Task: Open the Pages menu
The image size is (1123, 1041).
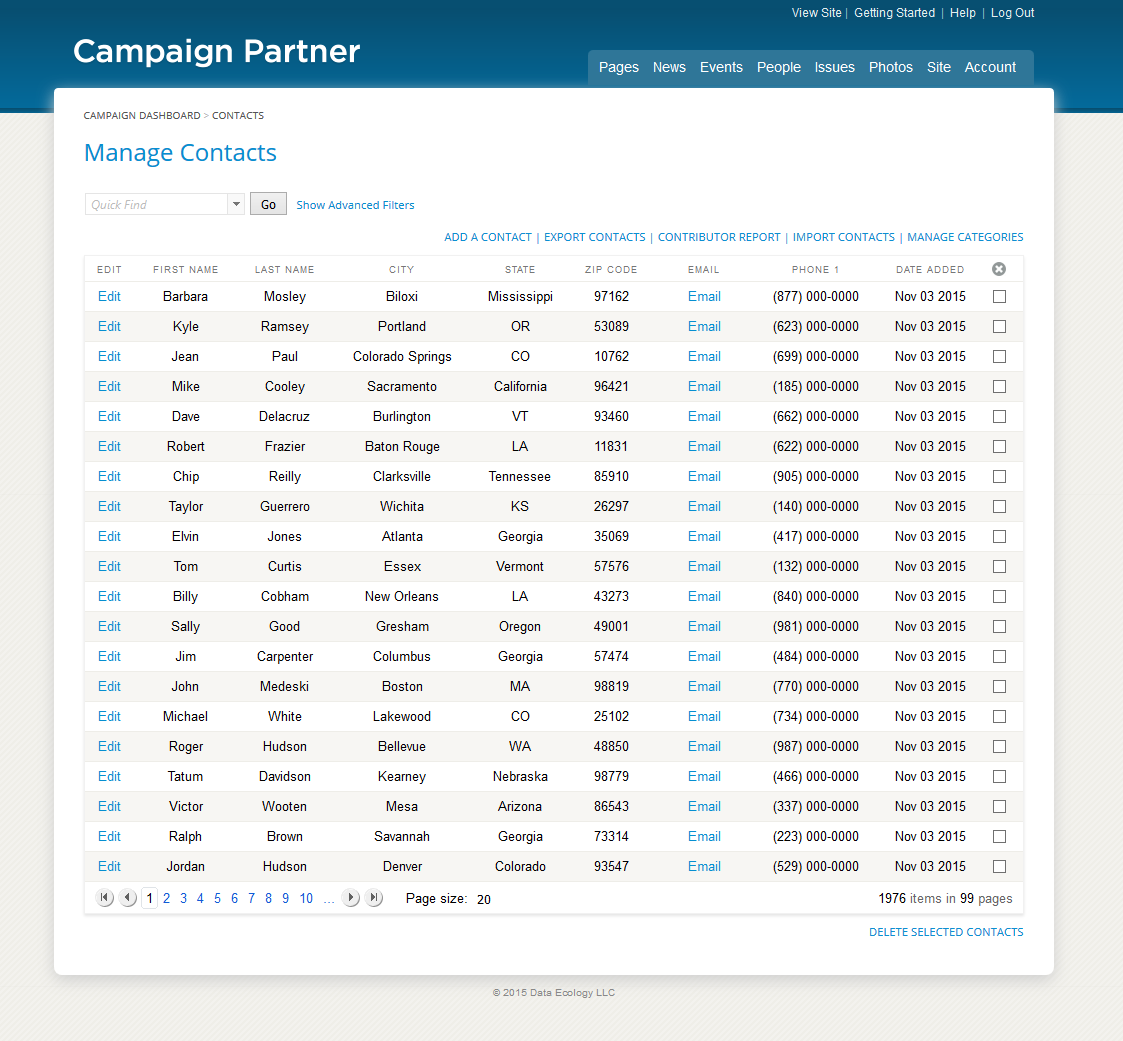Action: point(619,67)
